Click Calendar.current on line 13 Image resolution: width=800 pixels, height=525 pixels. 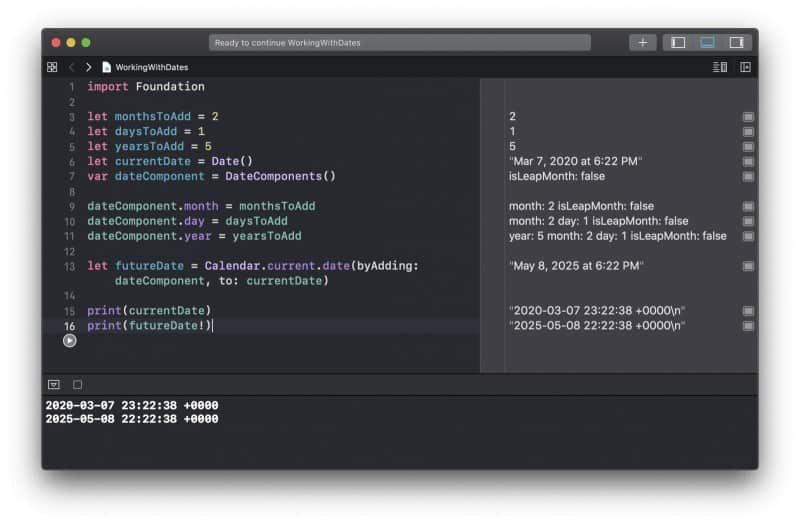tap(260, 266)
